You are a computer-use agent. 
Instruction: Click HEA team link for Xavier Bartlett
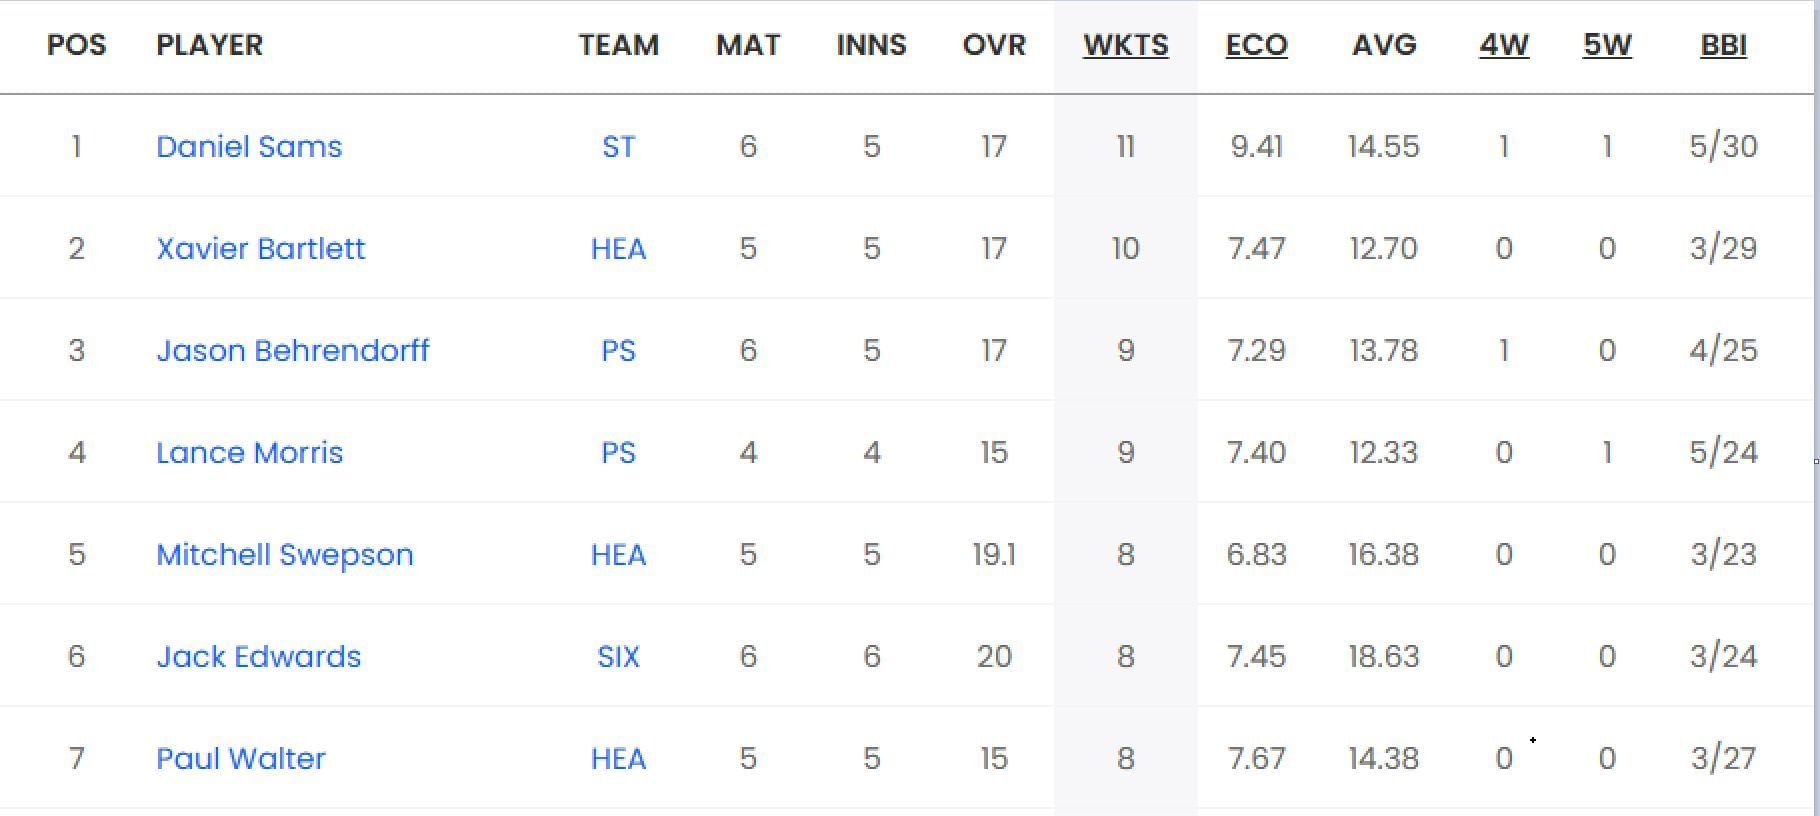(x=618, y=249)
